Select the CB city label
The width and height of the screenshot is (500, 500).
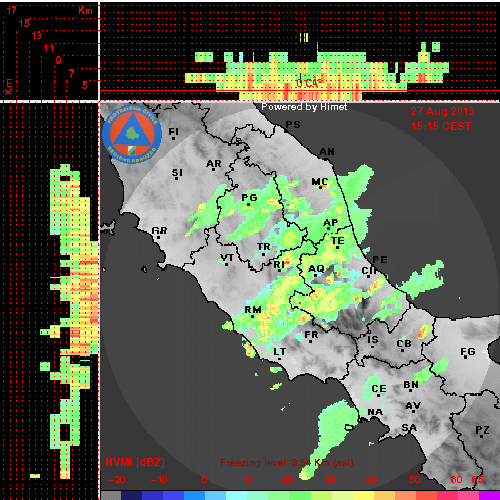pos(404,344)
